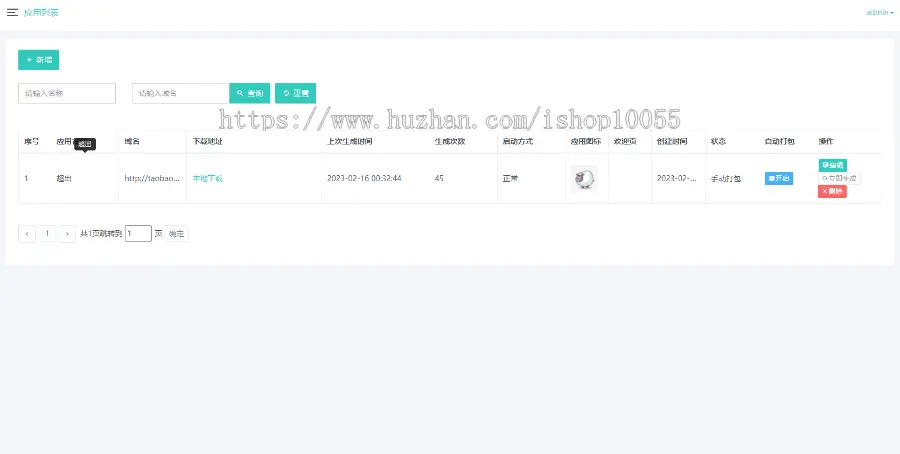Toggle the hamburger menu icon
The height and width of the screenshot is (454, 900).
12,13
